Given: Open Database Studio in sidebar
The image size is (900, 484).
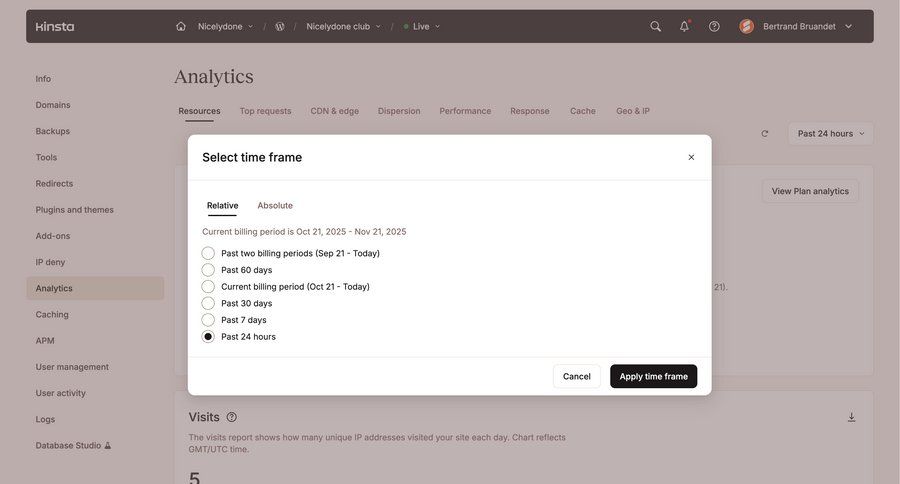Looking at the screenshot, I should click(73, 446).
